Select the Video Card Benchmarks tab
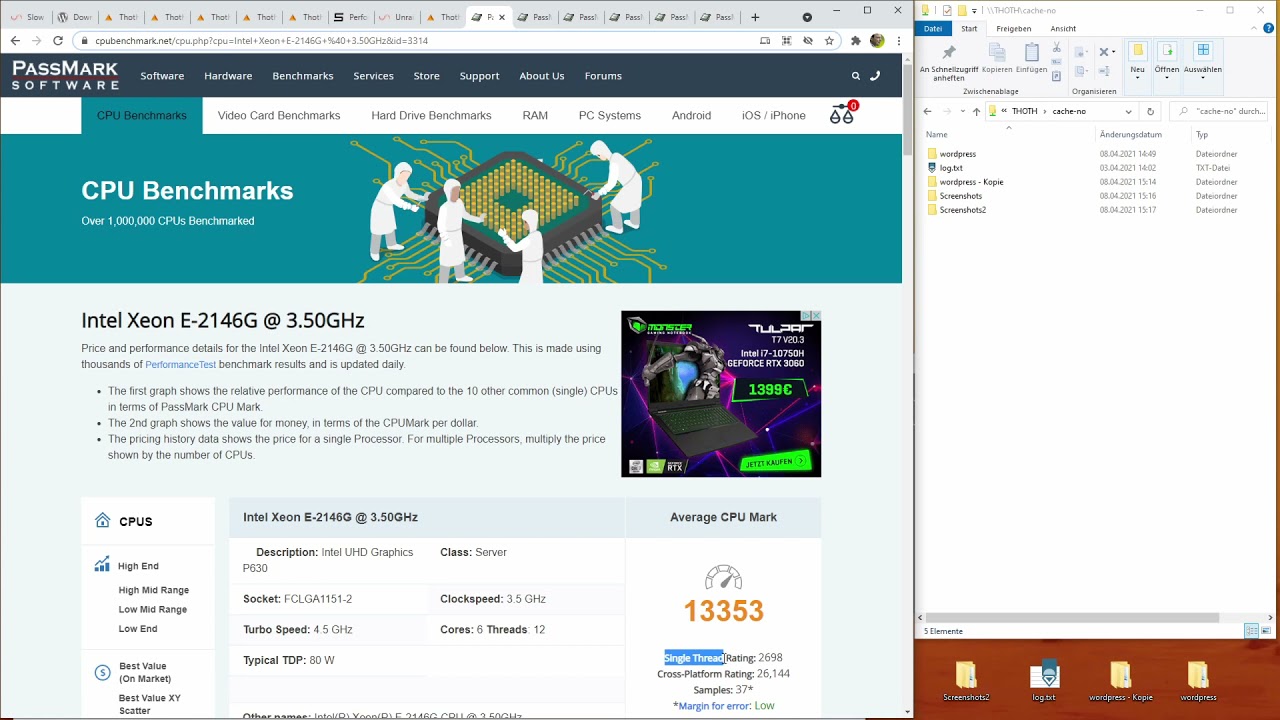Screen dimensions: 1280x720 coord(279,115)
